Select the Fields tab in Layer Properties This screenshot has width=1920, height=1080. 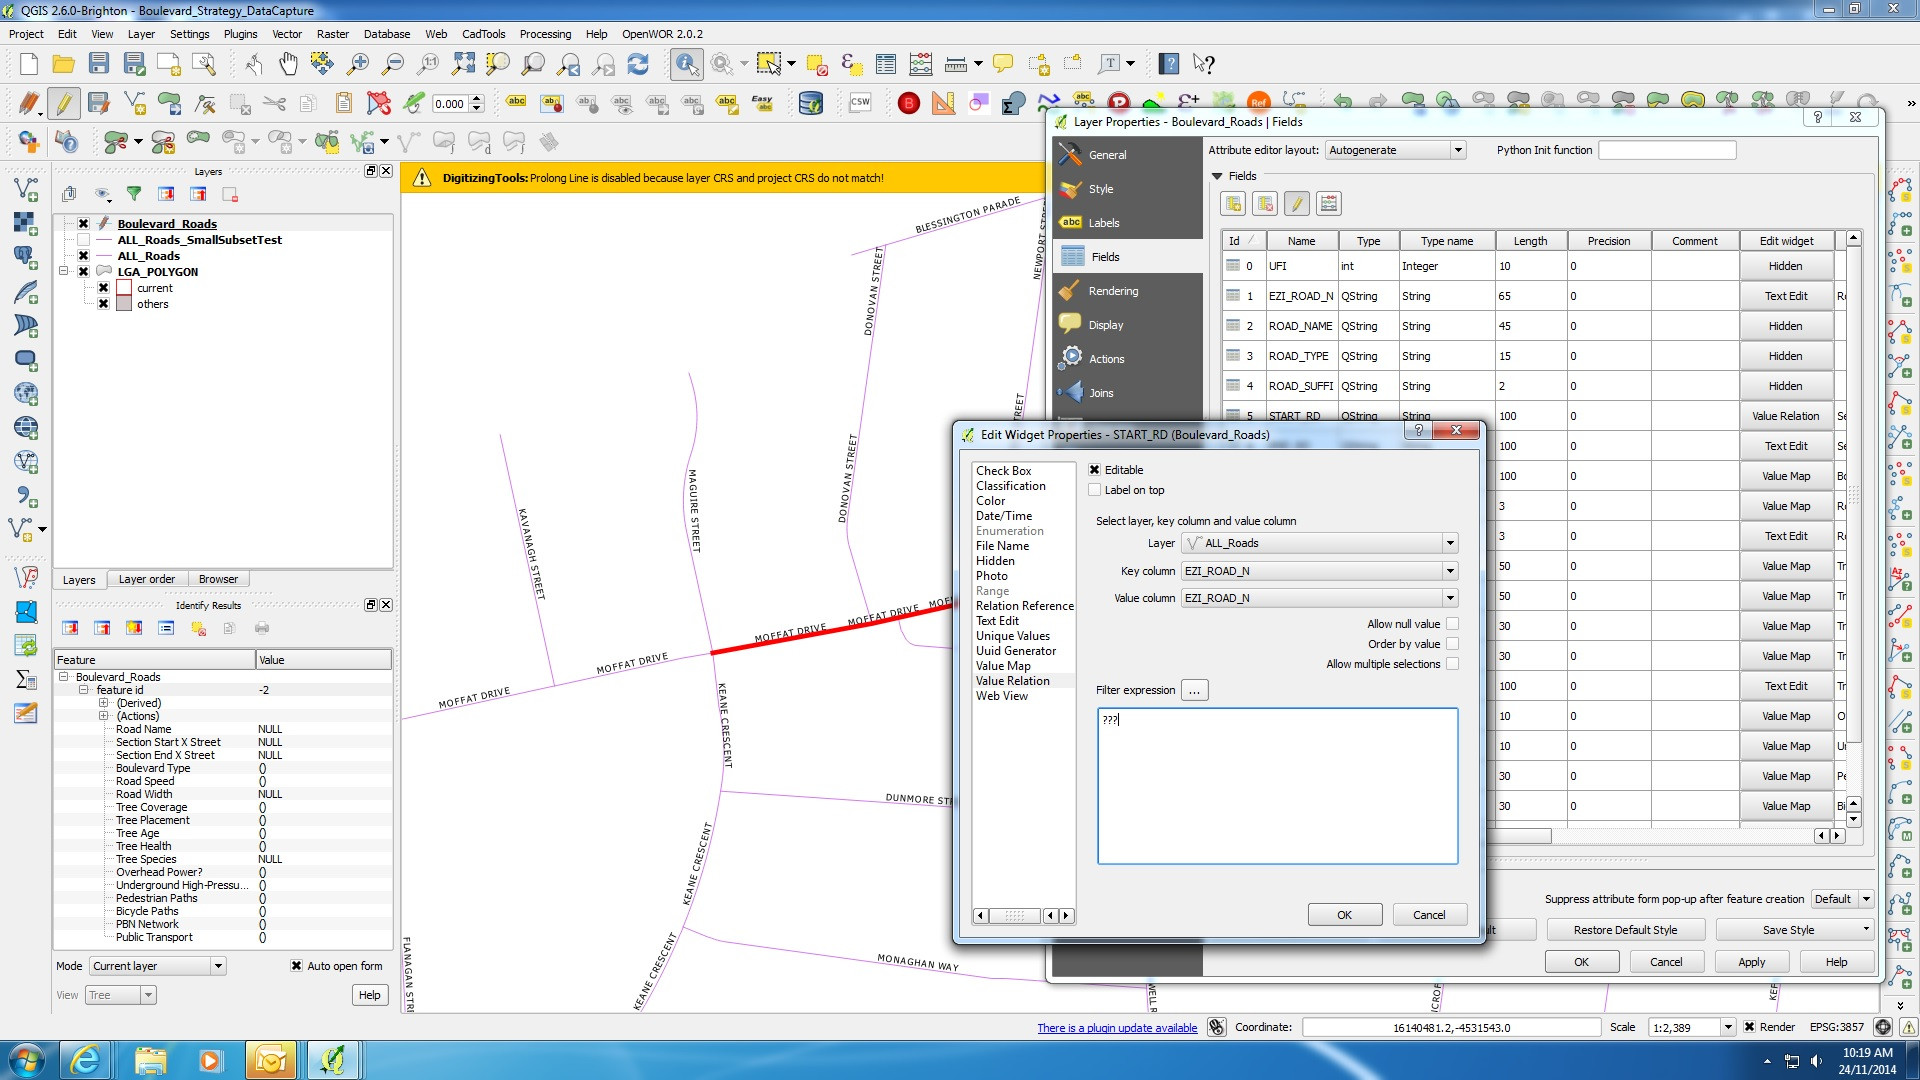click(x=1105, y=256)
